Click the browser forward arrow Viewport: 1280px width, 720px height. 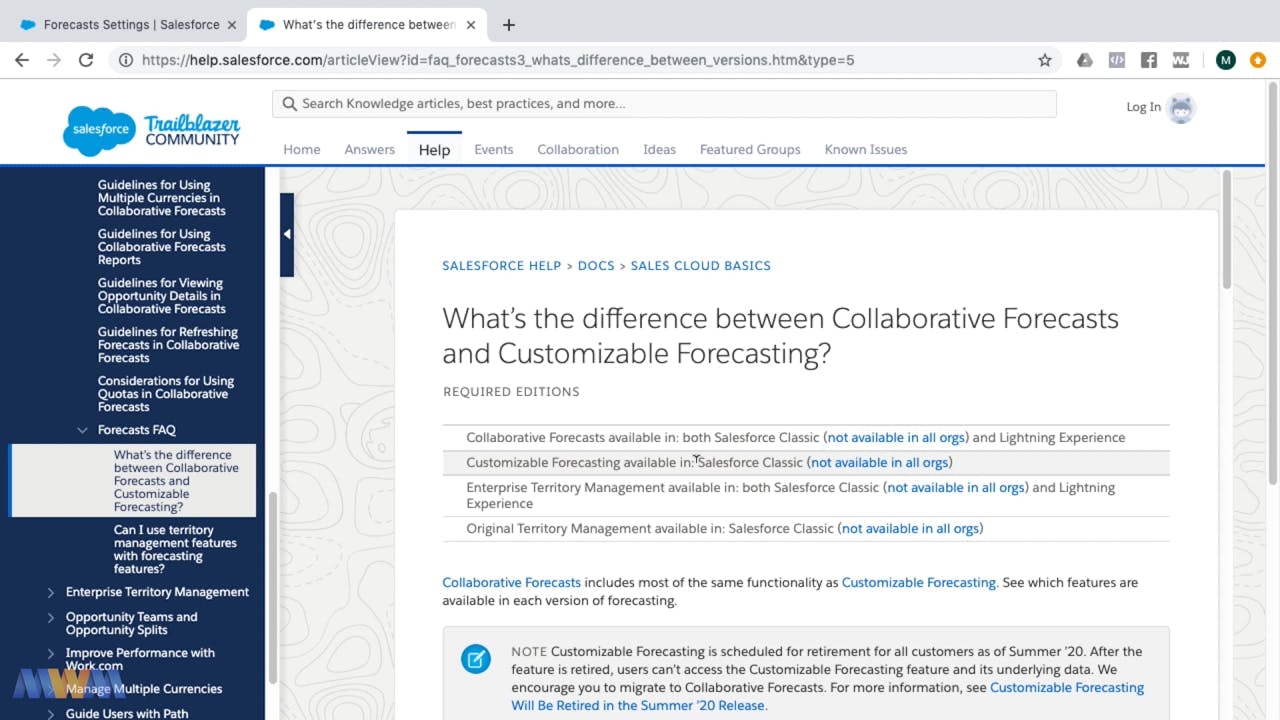click(x=54, y=60)
